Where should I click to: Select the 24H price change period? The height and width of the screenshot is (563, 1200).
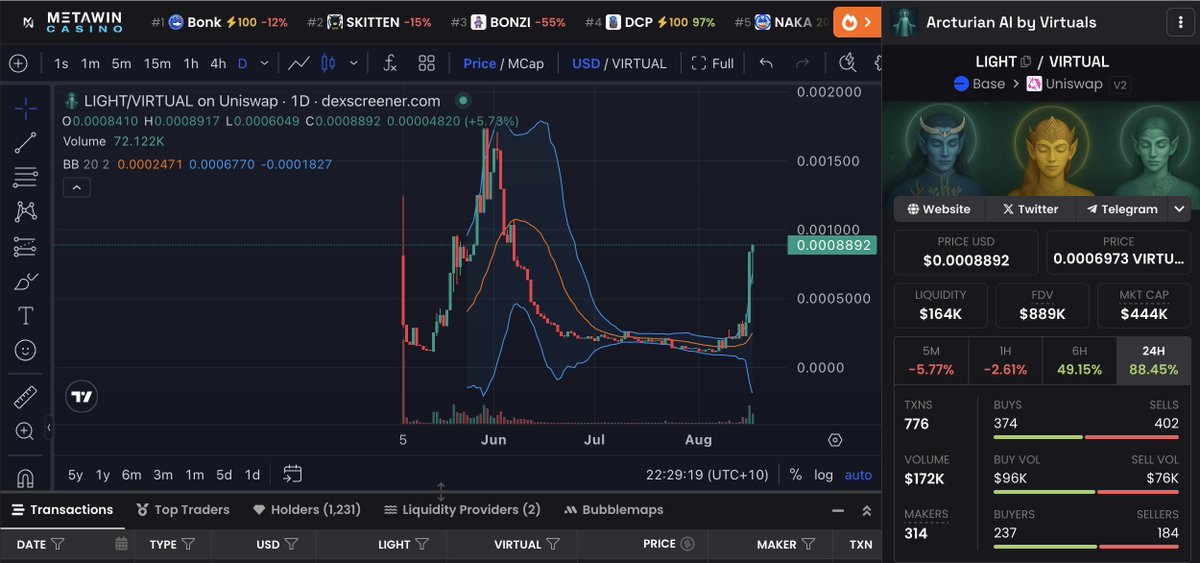tap(1153, 361)
